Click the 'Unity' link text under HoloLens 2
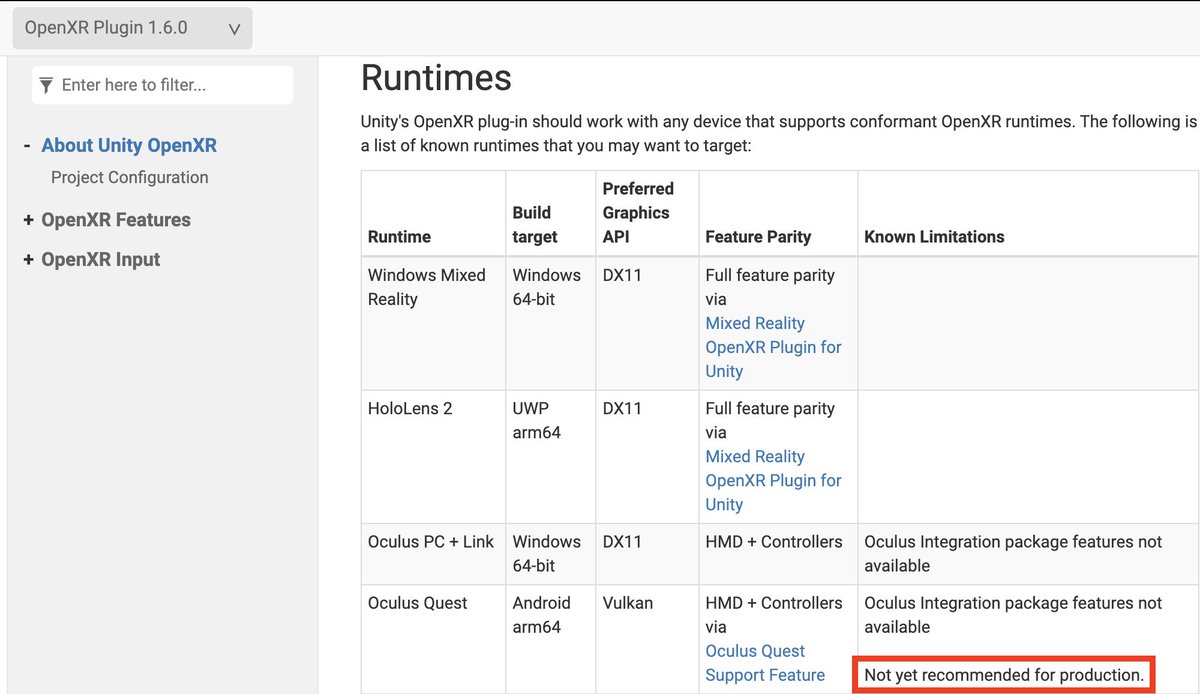 724,504
